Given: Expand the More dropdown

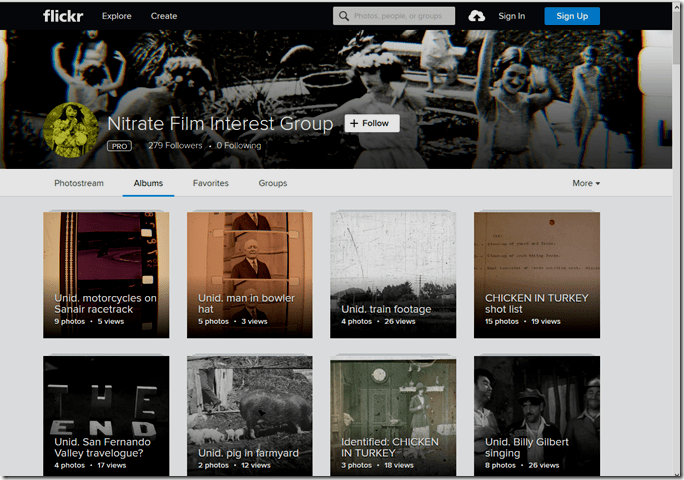Looking at the screenshot, I should (586, 183).
